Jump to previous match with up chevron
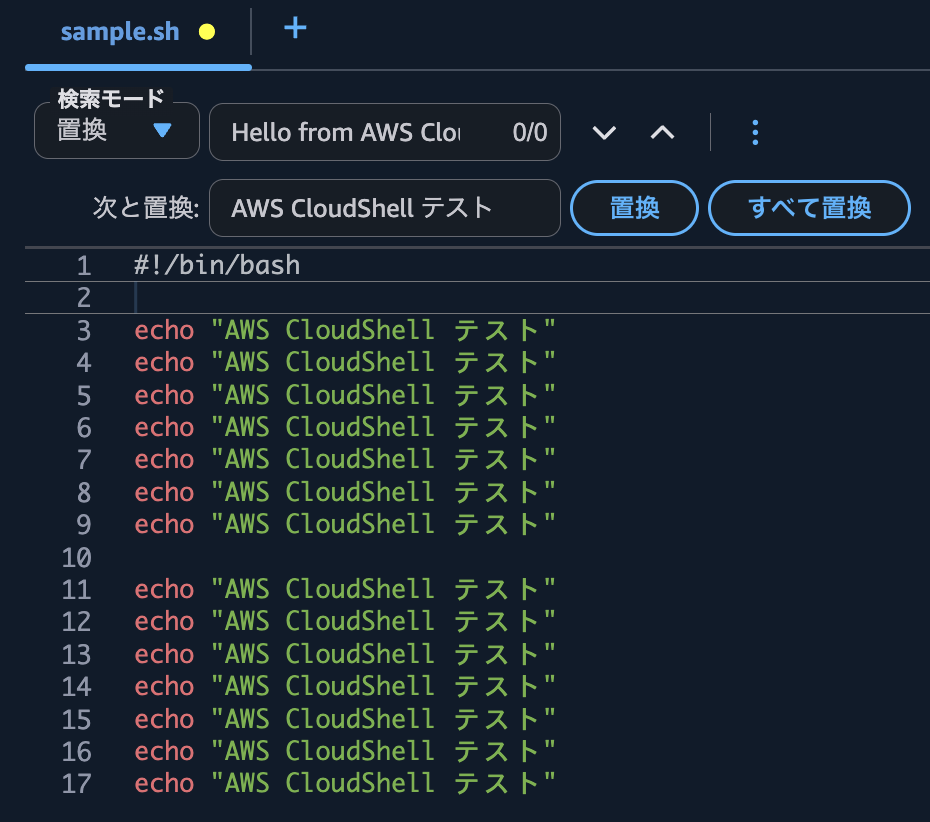Viewport: 930px width, 822px height. point(662,132)
